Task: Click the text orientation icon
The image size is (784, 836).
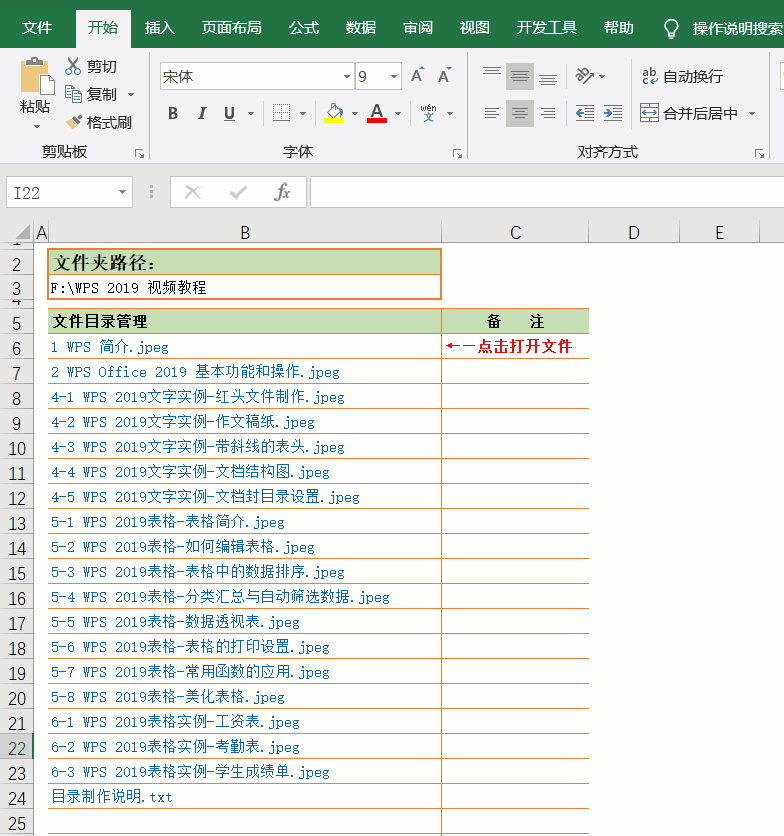Action: pyautogui.click(x=585, y=76)
